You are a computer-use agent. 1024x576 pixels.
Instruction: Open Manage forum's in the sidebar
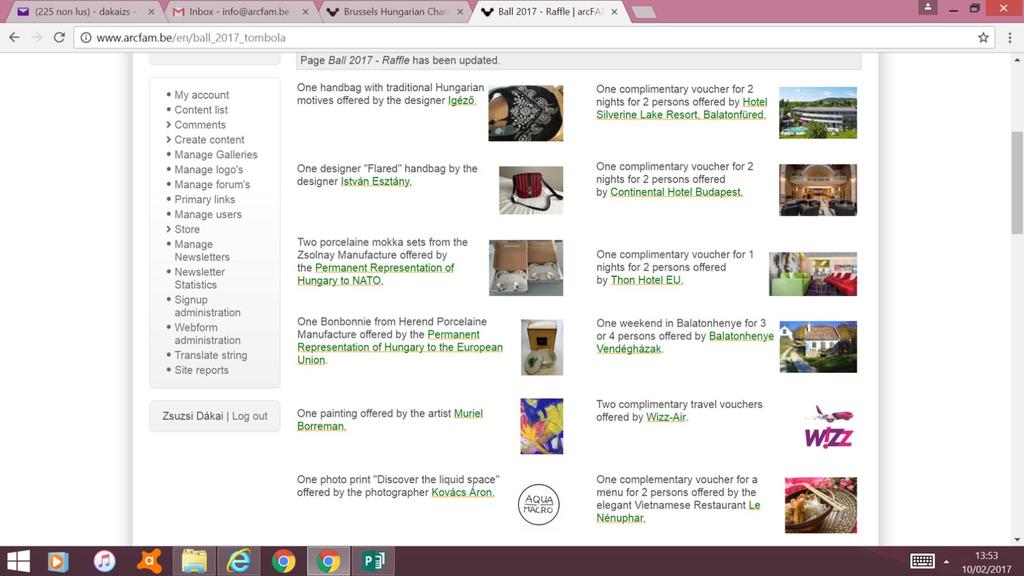coord(212,185)
